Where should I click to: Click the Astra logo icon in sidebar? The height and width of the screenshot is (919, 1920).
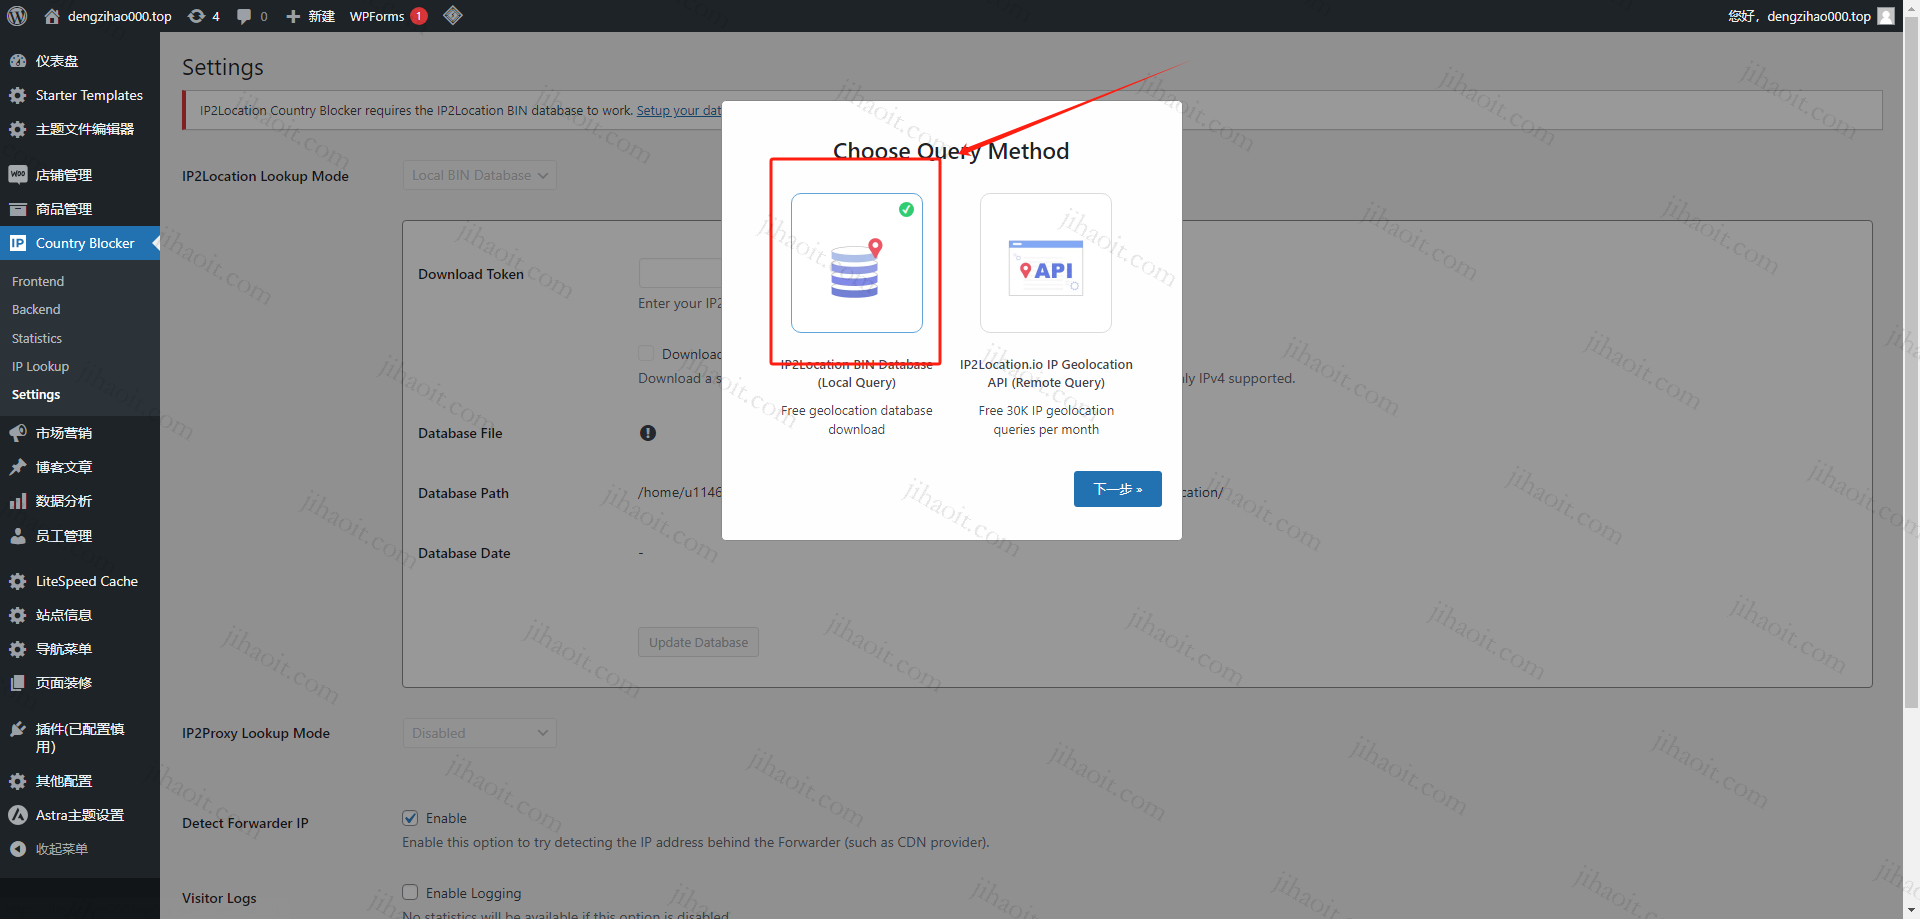[18, 815]
